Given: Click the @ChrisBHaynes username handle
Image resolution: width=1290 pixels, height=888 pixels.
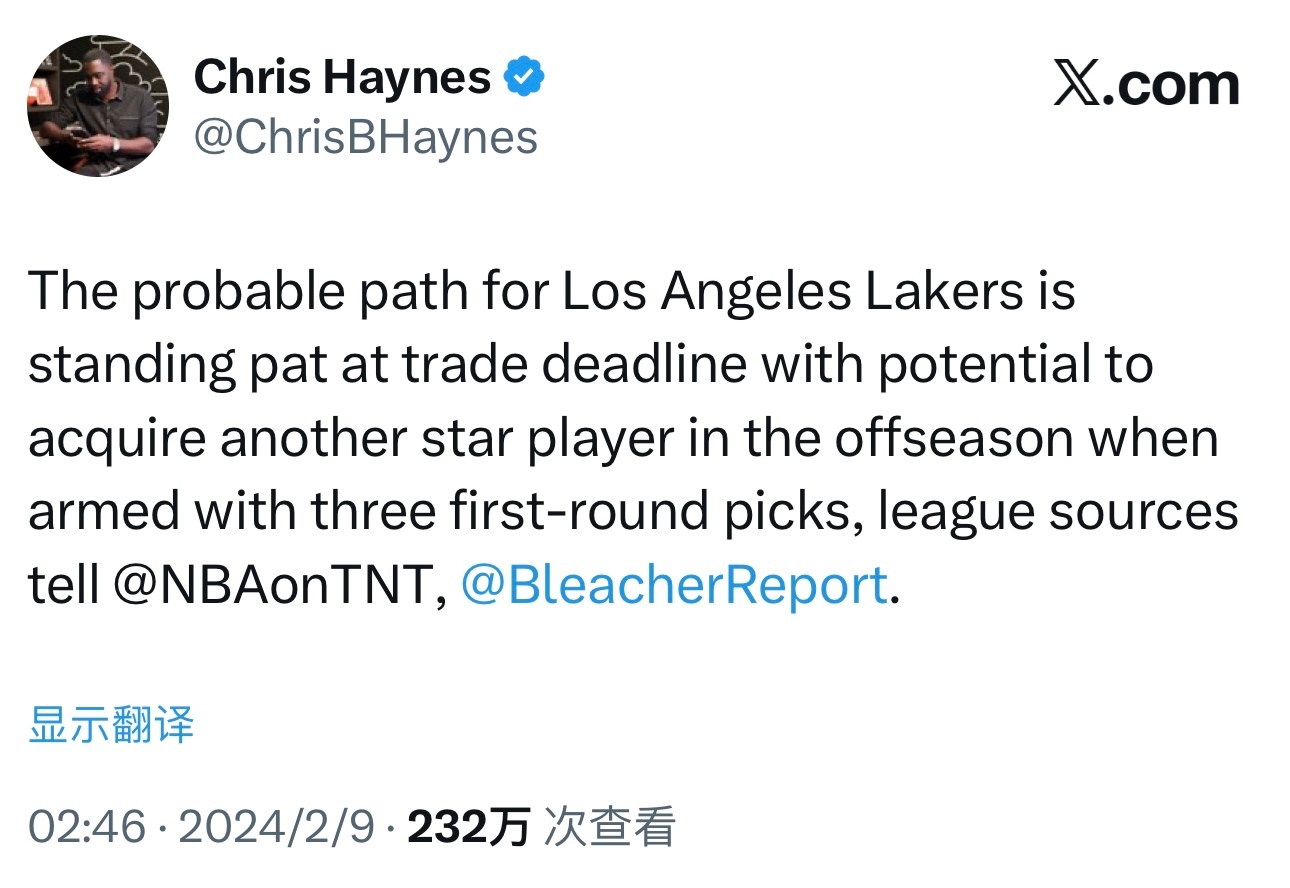Looking at the screenshot, I should pyautogui.click(x=365, y=135).
